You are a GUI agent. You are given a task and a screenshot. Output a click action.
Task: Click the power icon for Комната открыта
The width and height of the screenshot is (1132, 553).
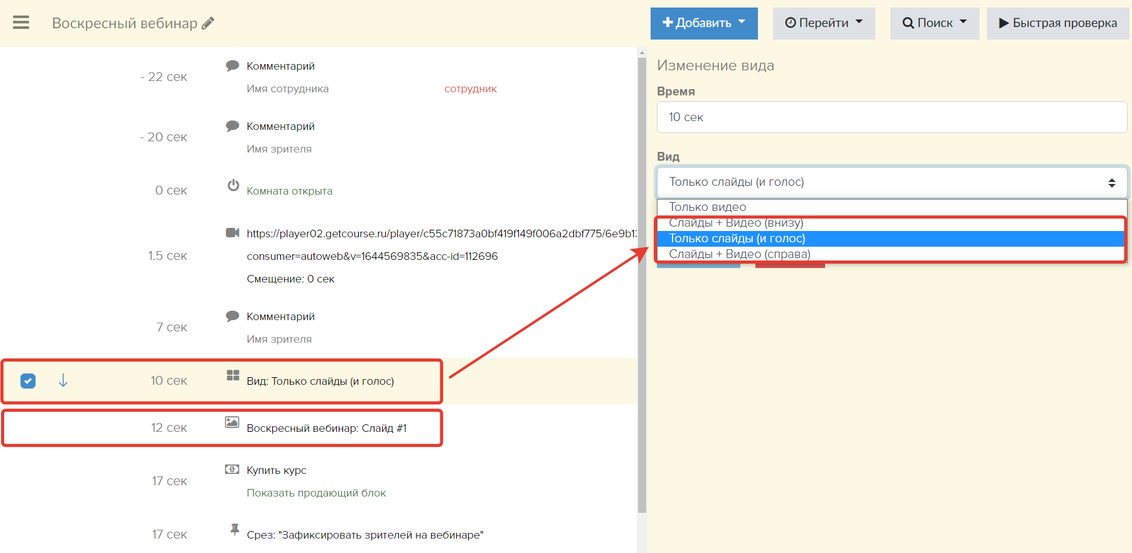point(233,186)
